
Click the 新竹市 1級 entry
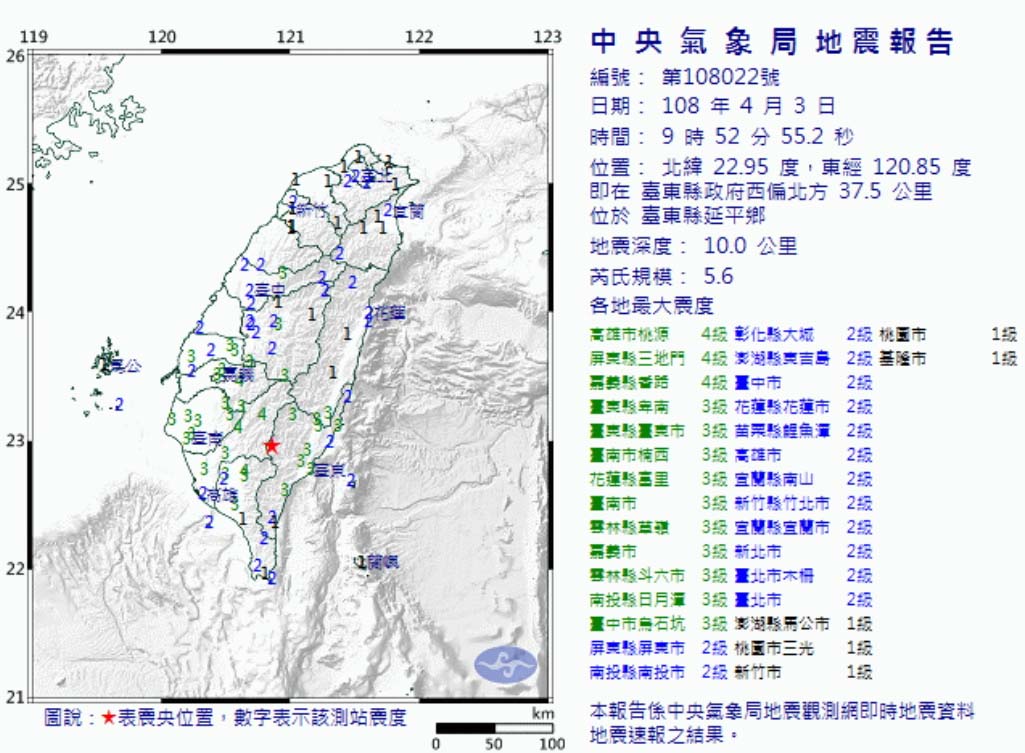click(803, 672)
